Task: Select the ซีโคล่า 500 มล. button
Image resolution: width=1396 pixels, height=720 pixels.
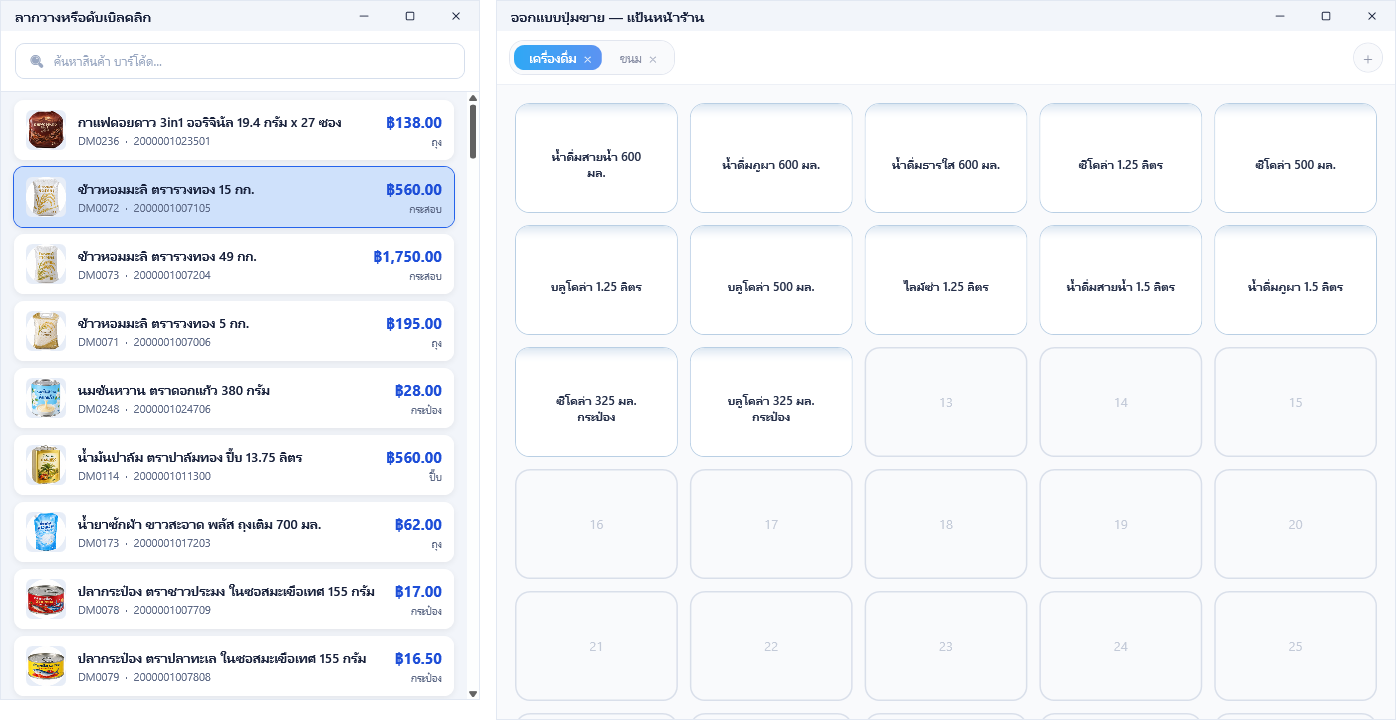Action: tap(1295, 158)
